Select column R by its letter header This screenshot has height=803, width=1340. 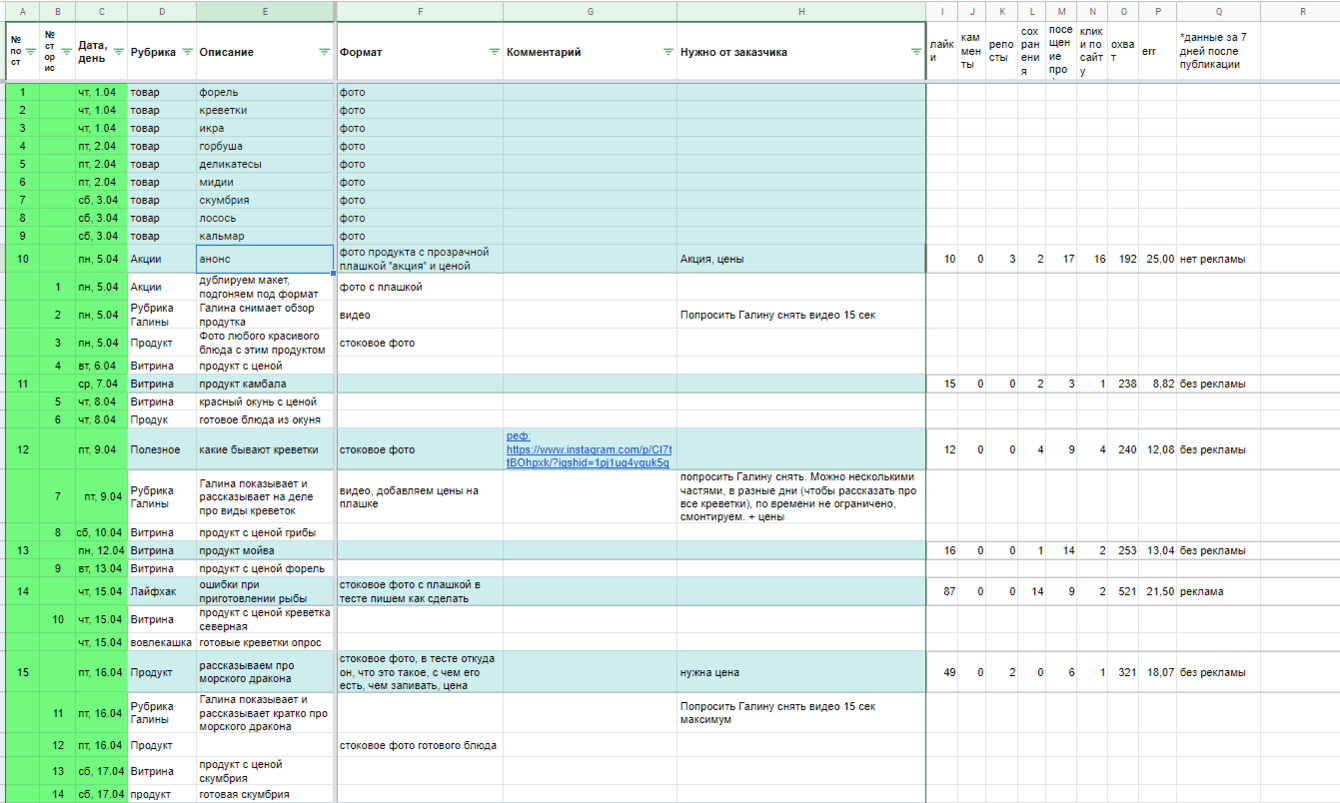tap(1301, 11)
